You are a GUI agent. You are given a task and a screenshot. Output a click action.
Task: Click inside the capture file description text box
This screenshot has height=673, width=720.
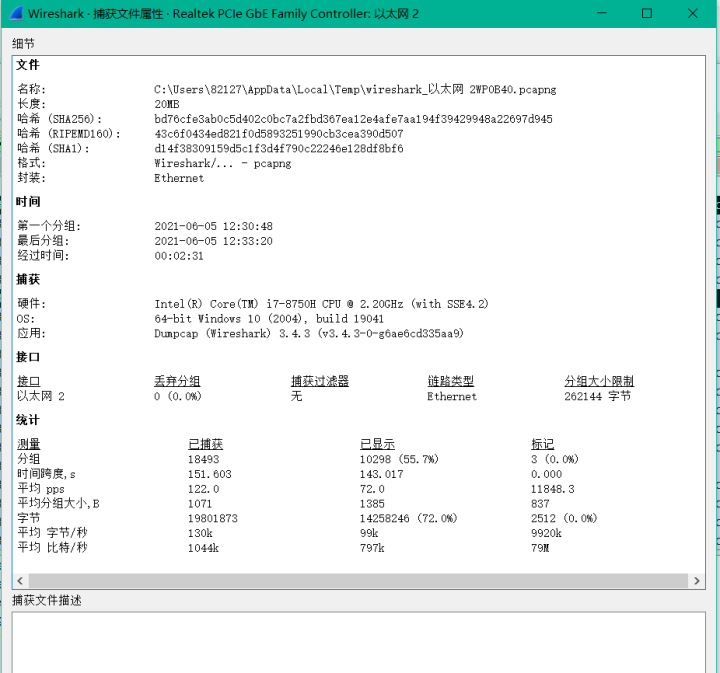coord(358,642)
